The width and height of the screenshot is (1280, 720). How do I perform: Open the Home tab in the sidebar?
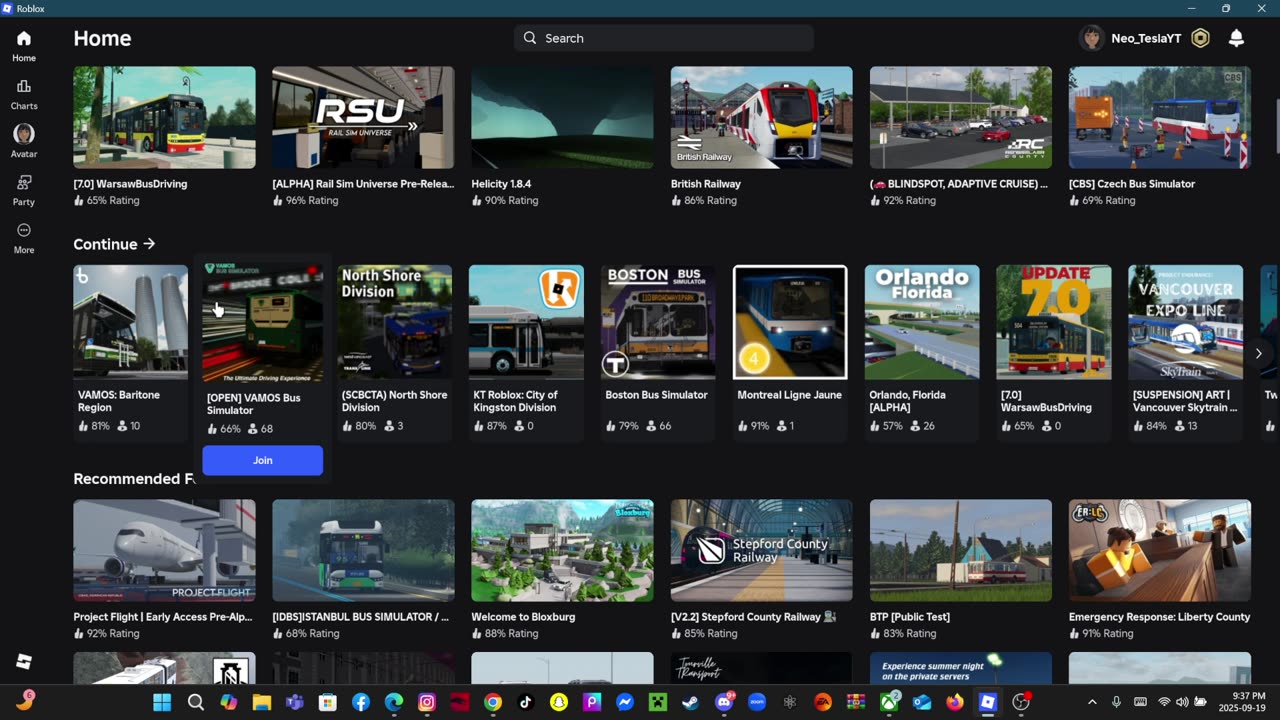[24, 46]
